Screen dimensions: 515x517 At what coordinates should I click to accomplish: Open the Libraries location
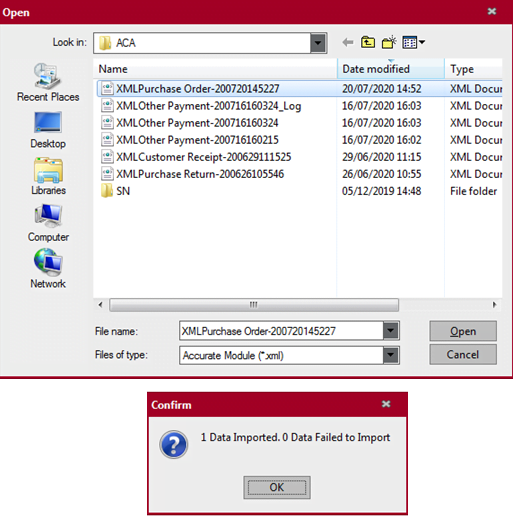coord(48,176)
